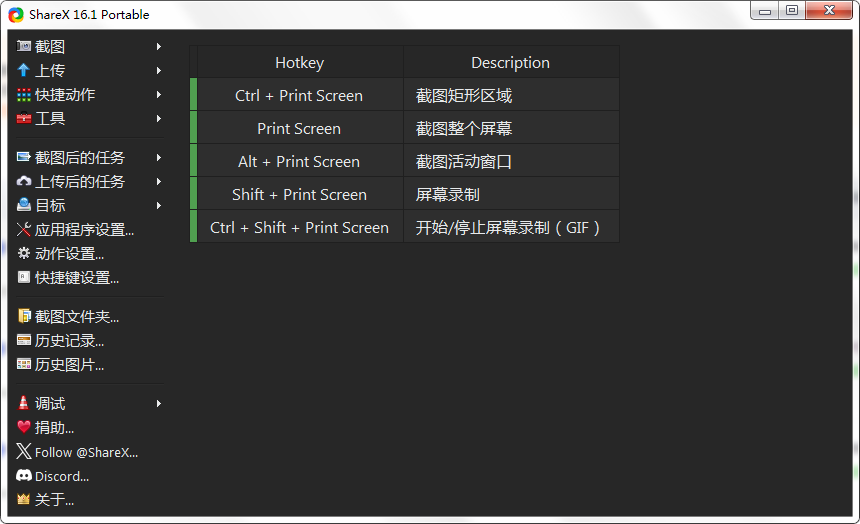Image resolution: width=860 pixels, height=524 pixels.
Task: Click the colorful grid icon for 快捷动作
Action: 24,95
